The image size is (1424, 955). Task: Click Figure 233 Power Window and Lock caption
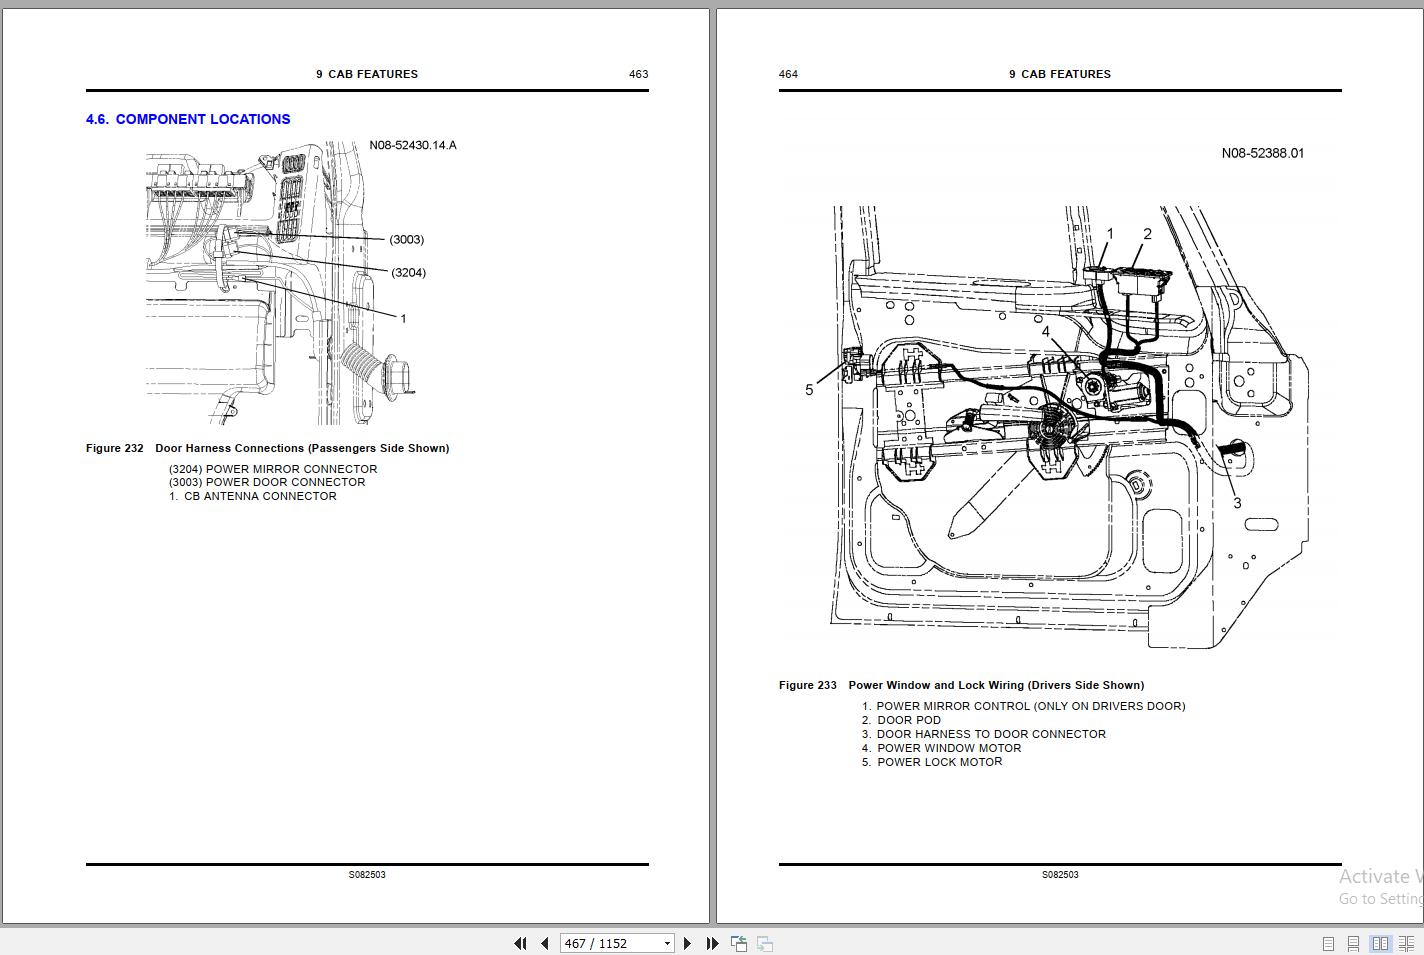[961, 685]
